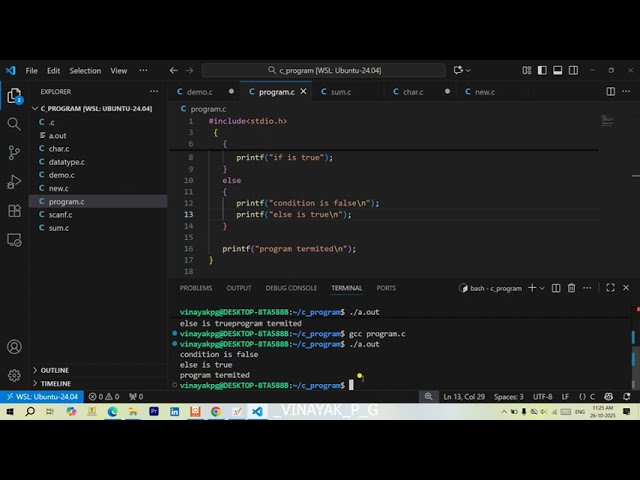
Task: Open Windows Start menu
Action: point(9,411)
